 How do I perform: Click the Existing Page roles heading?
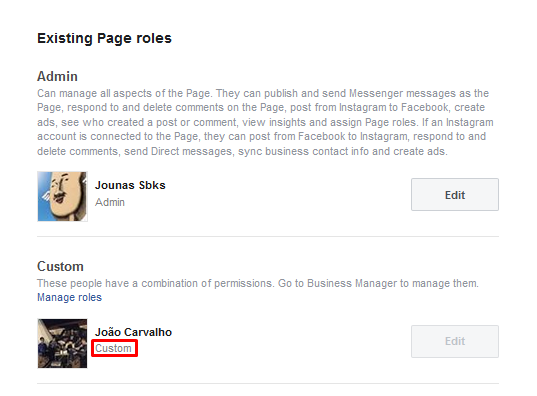104,38
